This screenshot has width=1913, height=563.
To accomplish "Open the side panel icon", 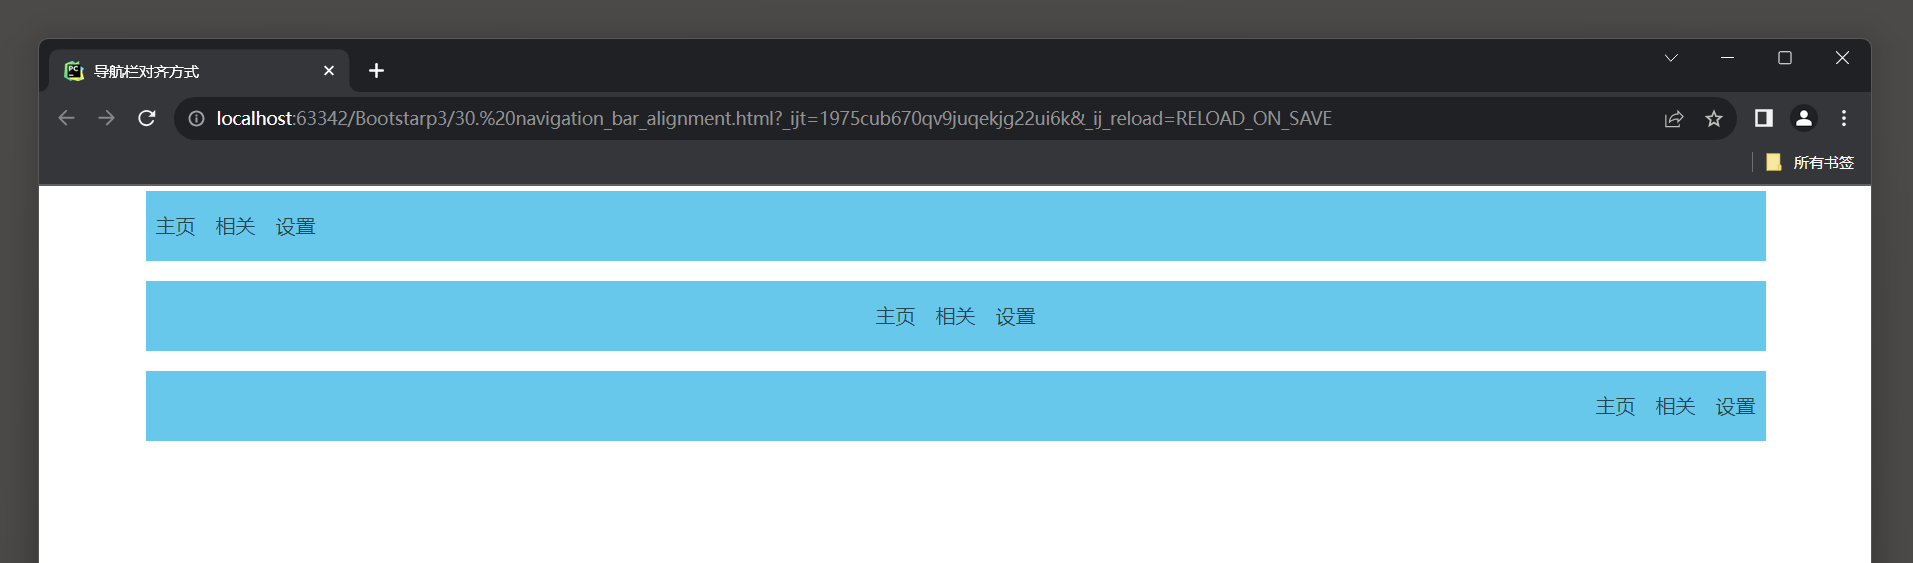I will (1764, 118).
